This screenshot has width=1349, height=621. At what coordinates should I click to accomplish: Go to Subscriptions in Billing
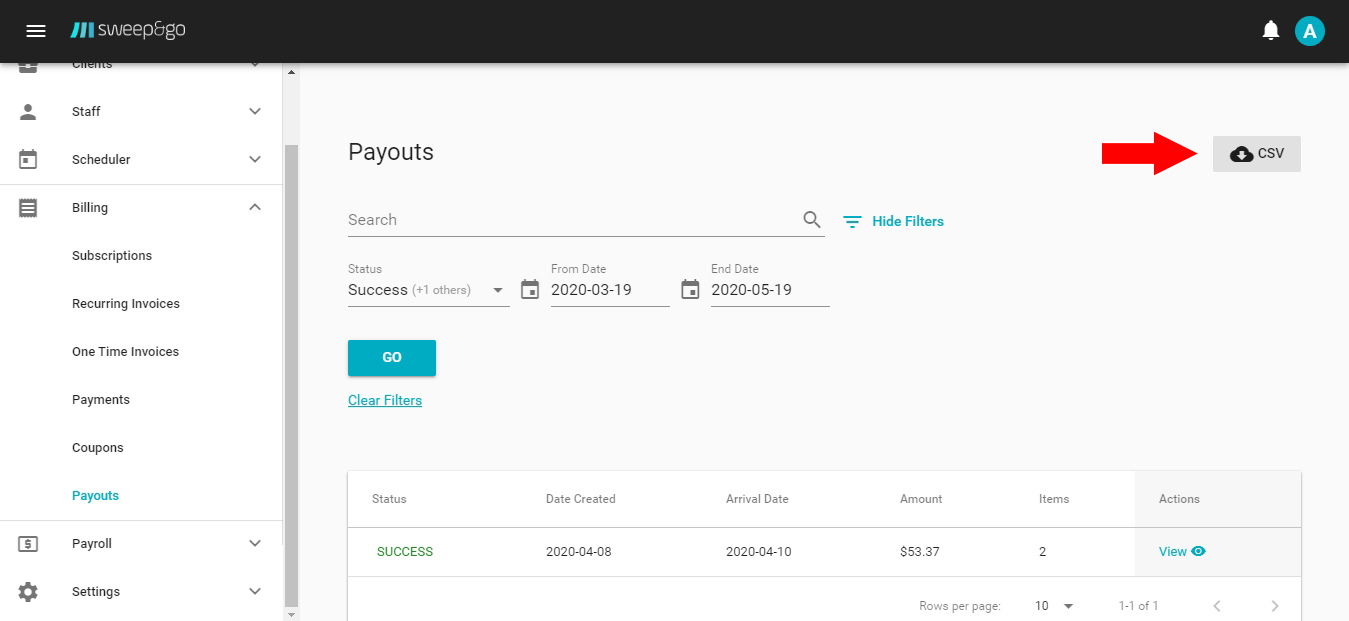(x=112, y=256)
